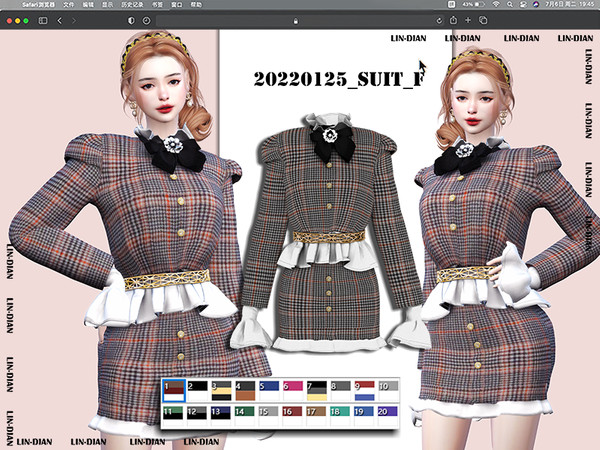Go back with the back arrow
The width and height of the screenshot is (600, 450).
click(59, 20)
